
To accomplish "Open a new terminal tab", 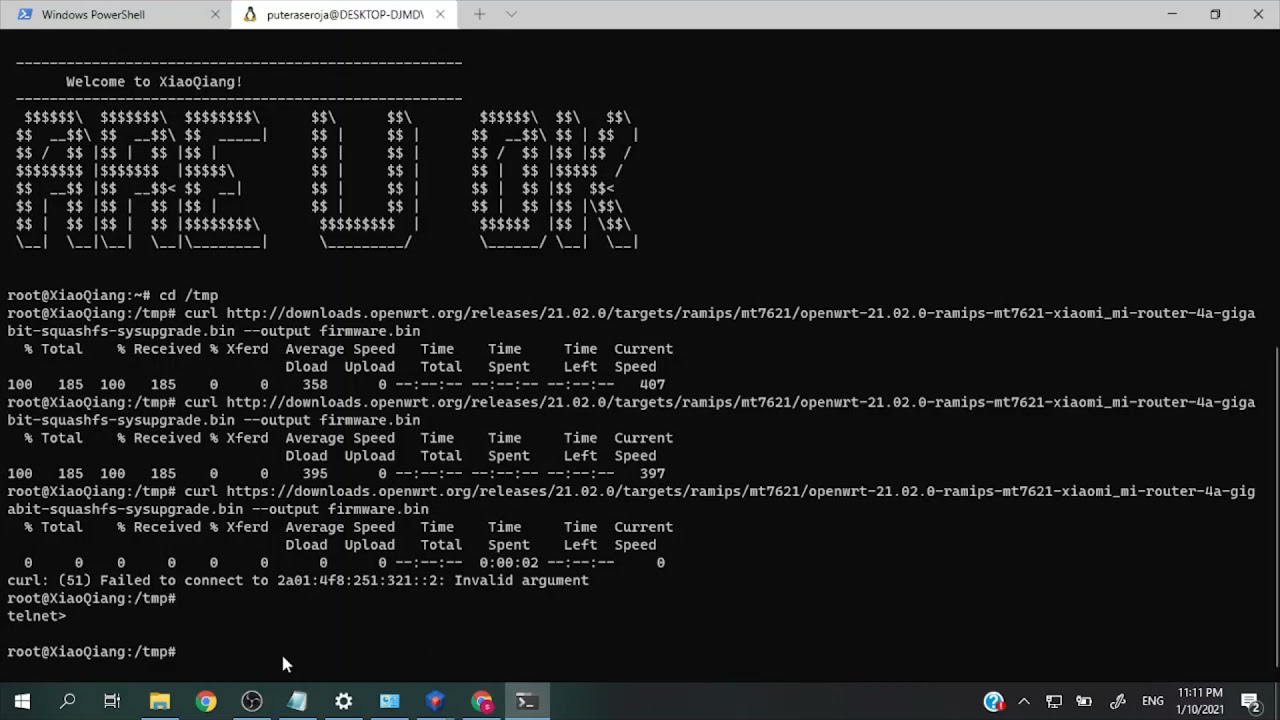I will [x=479, y=15].
